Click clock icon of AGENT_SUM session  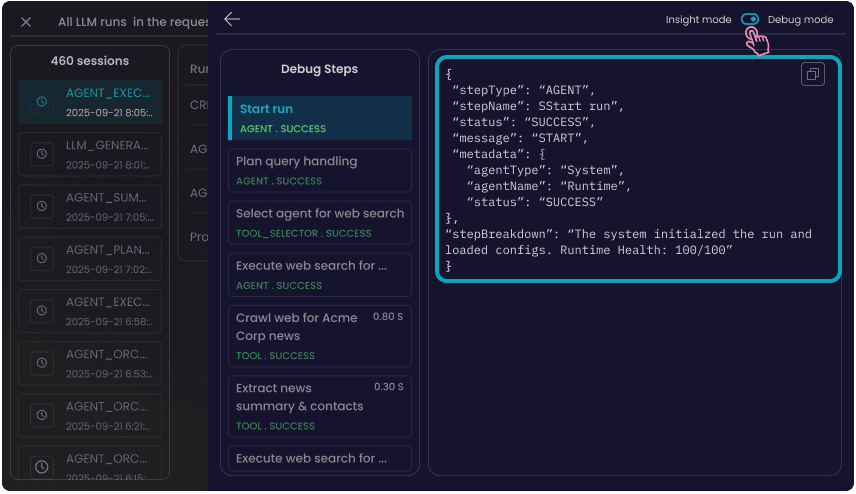tap(41, 205)
